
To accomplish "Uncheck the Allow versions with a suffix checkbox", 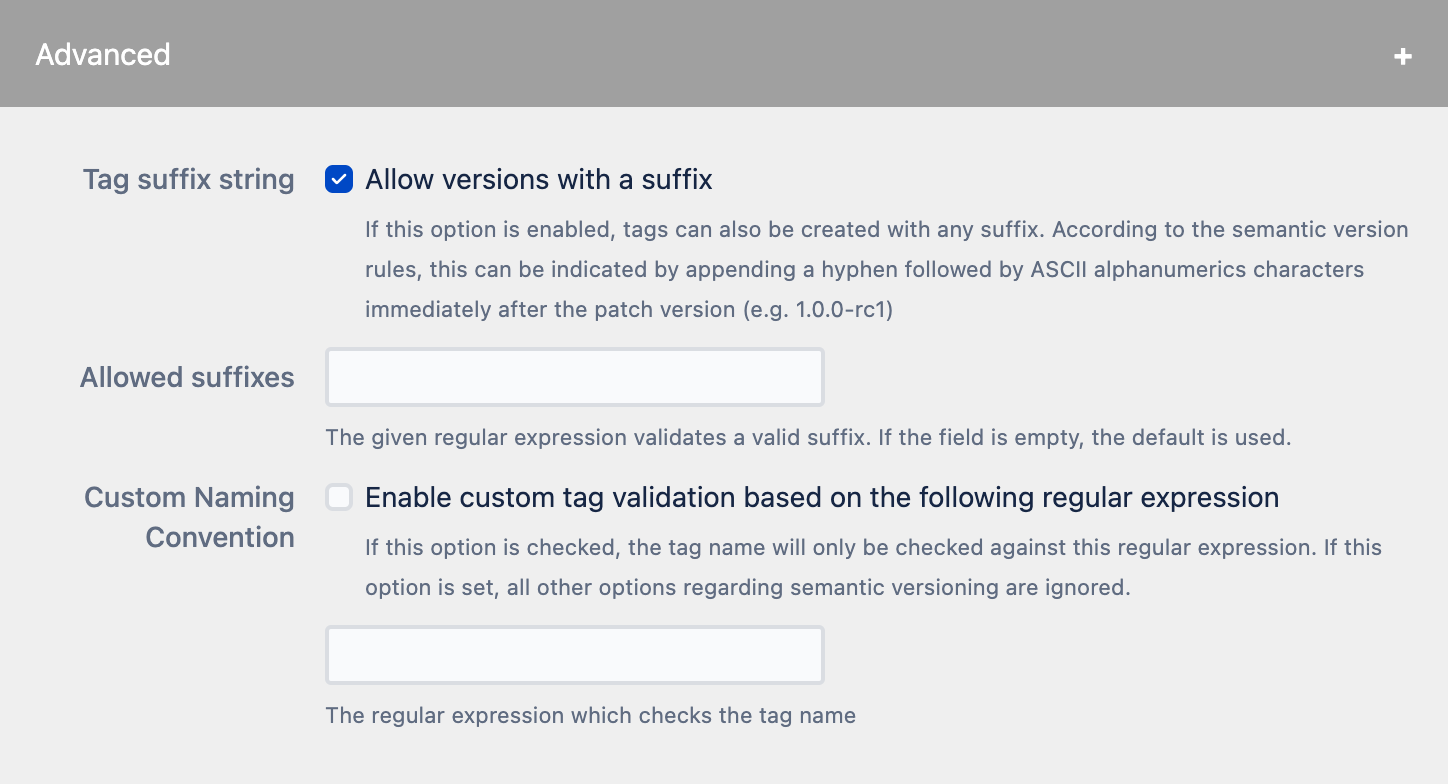I will pyautogui.click(x=339, y=180).
